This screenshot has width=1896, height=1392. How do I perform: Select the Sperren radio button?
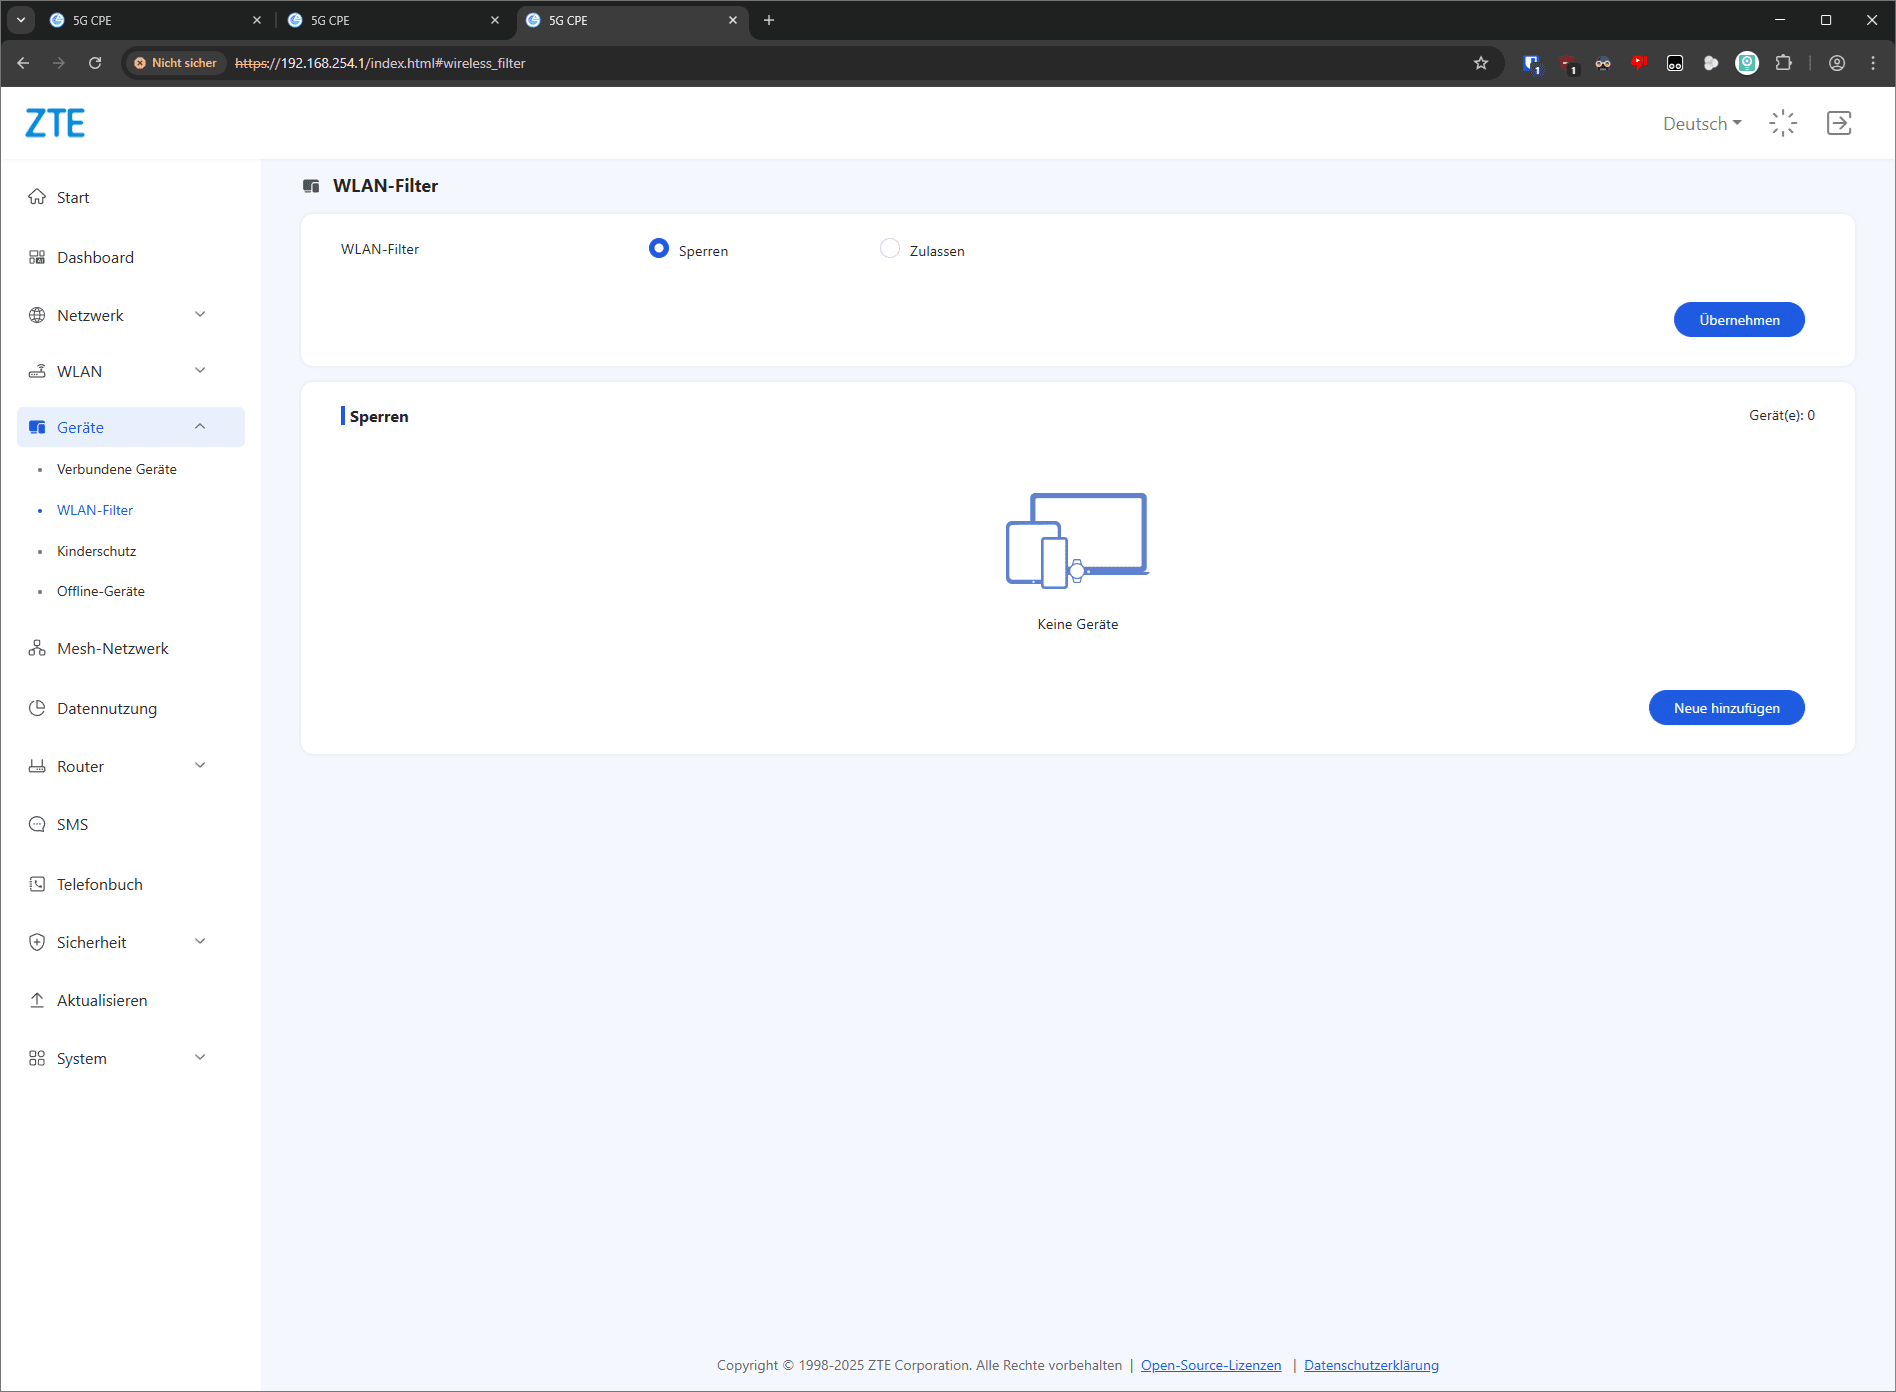point(659,248)
